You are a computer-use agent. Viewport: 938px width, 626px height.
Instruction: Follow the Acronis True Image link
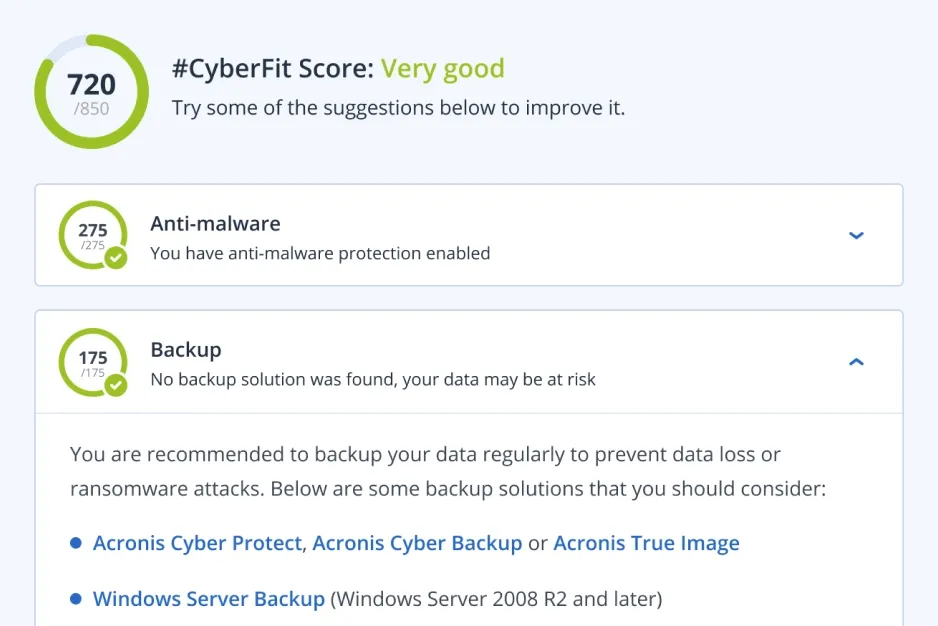[x=646, y=543]
